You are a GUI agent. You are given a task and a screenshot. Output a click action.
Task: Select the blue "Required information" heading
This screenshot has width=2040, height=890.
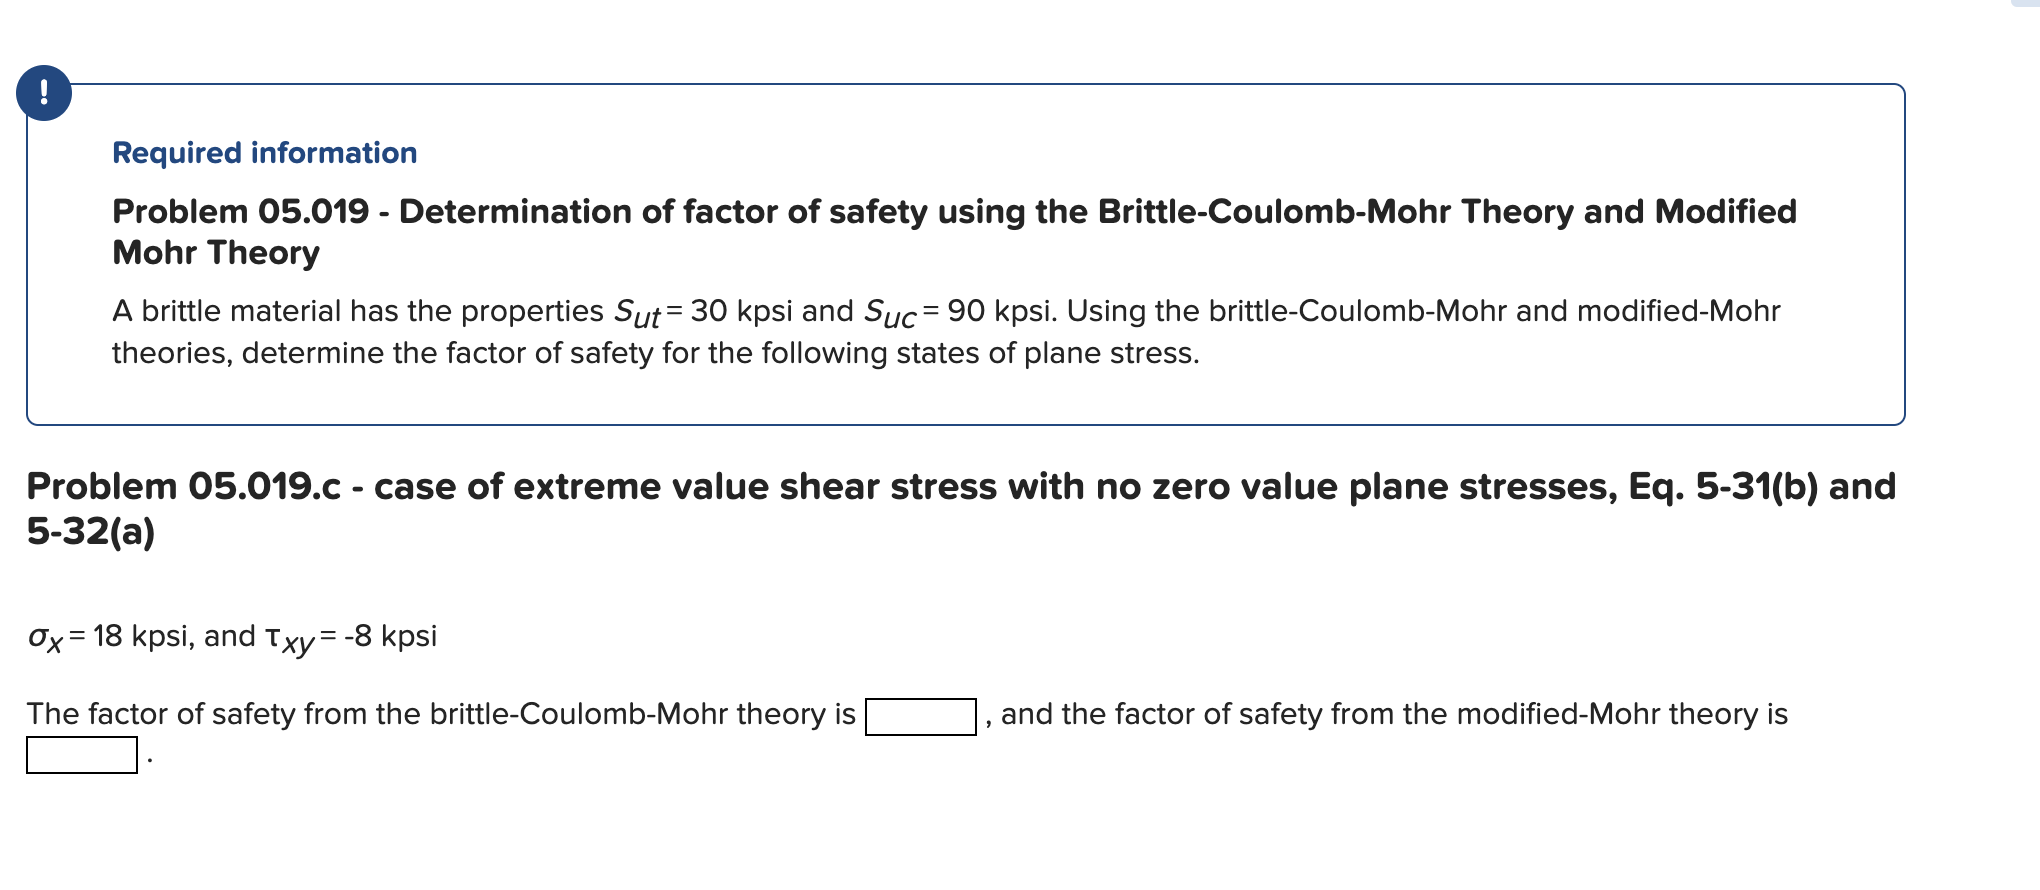coord(264,152)
